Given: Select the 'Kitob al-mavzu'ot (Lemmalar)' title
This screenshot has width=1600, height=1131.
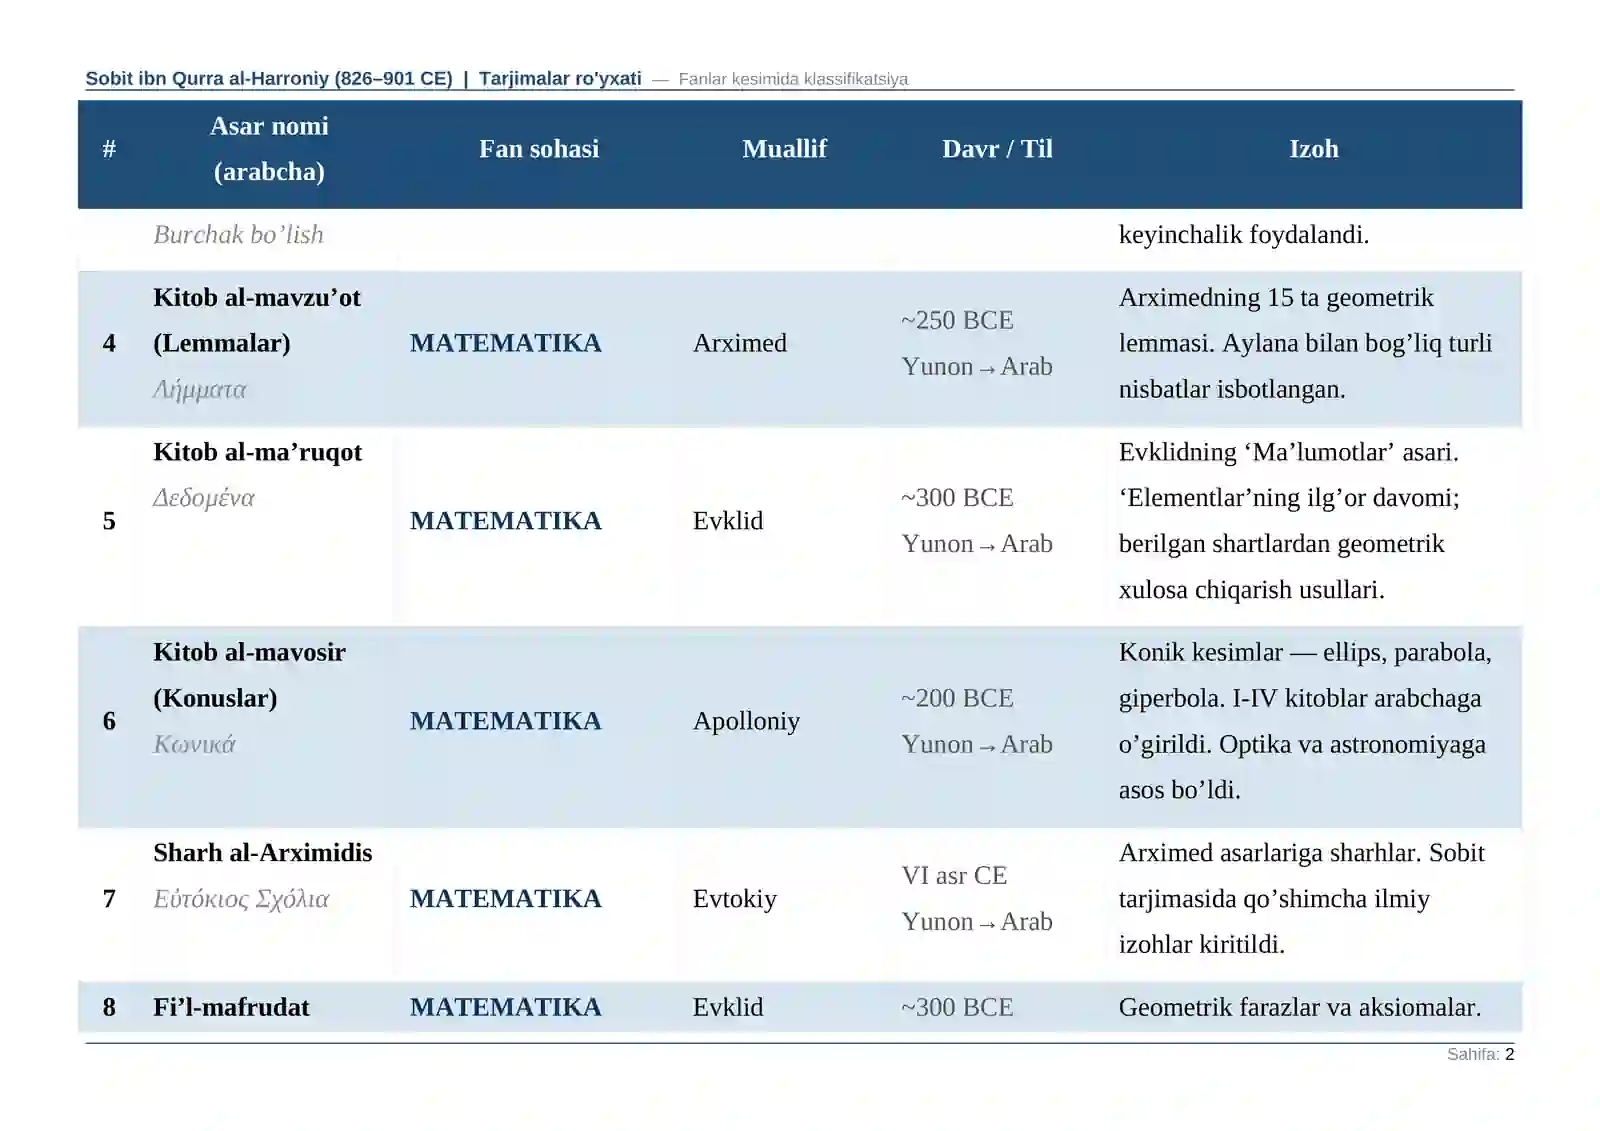Looking at the screenshot, I should point(257,320).
